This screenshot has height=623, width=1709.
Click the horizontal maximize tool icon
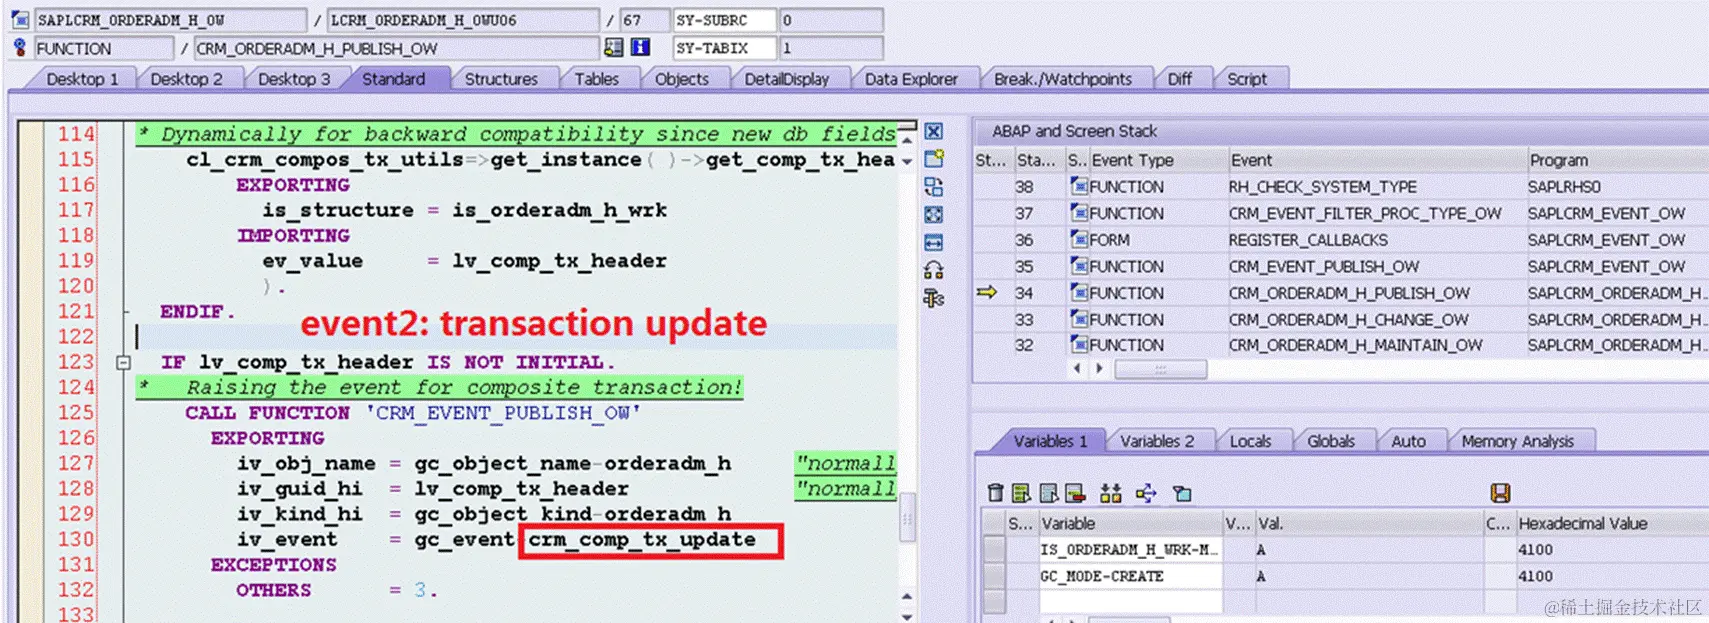[933, 242]
